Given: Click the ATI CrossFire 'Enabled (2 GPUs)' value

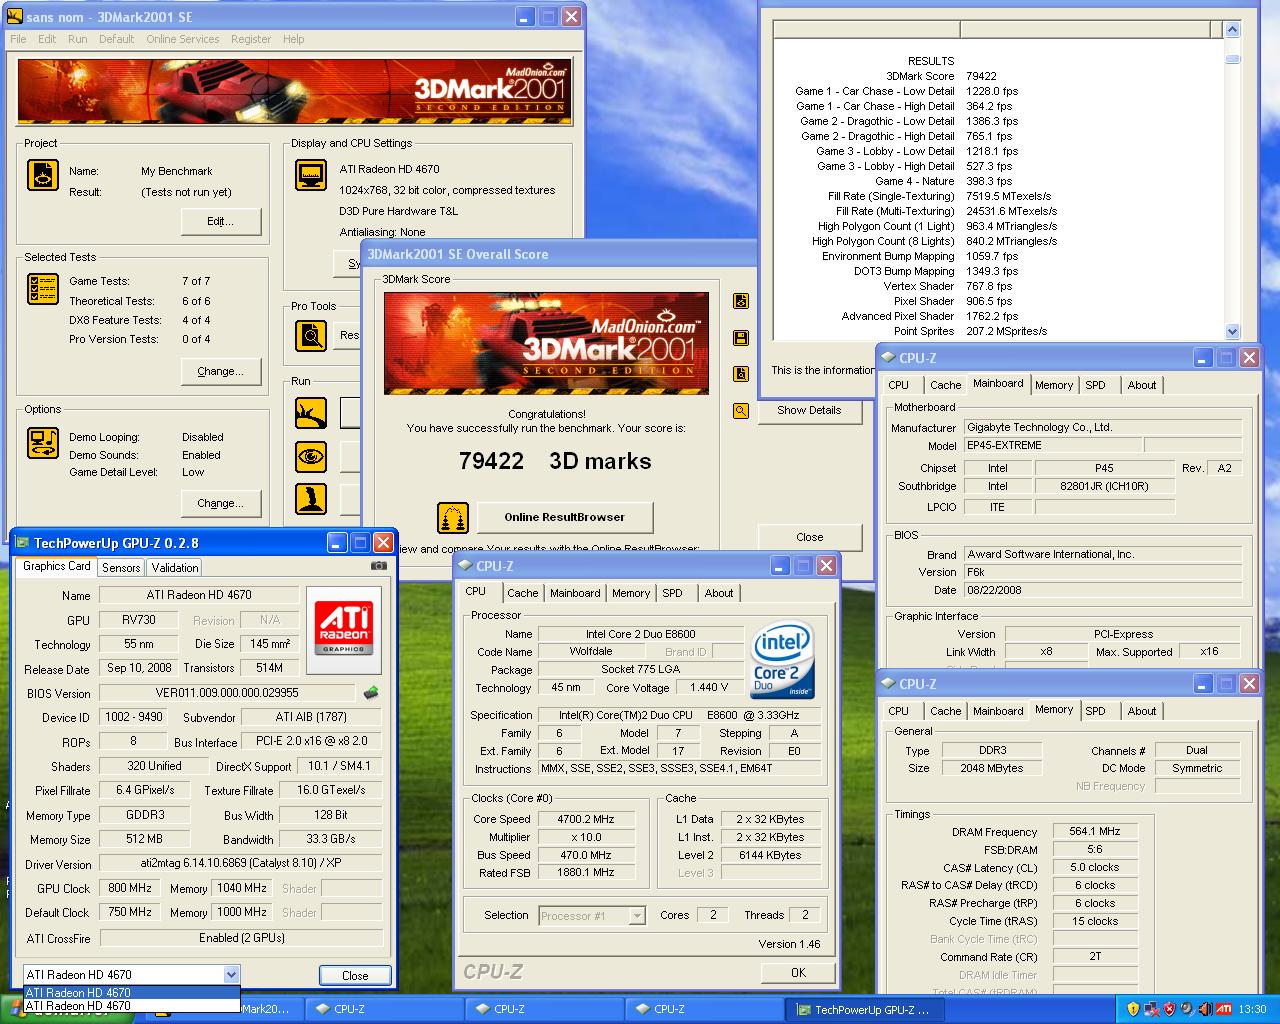Looking at the screenshot, I should [241, 937].
